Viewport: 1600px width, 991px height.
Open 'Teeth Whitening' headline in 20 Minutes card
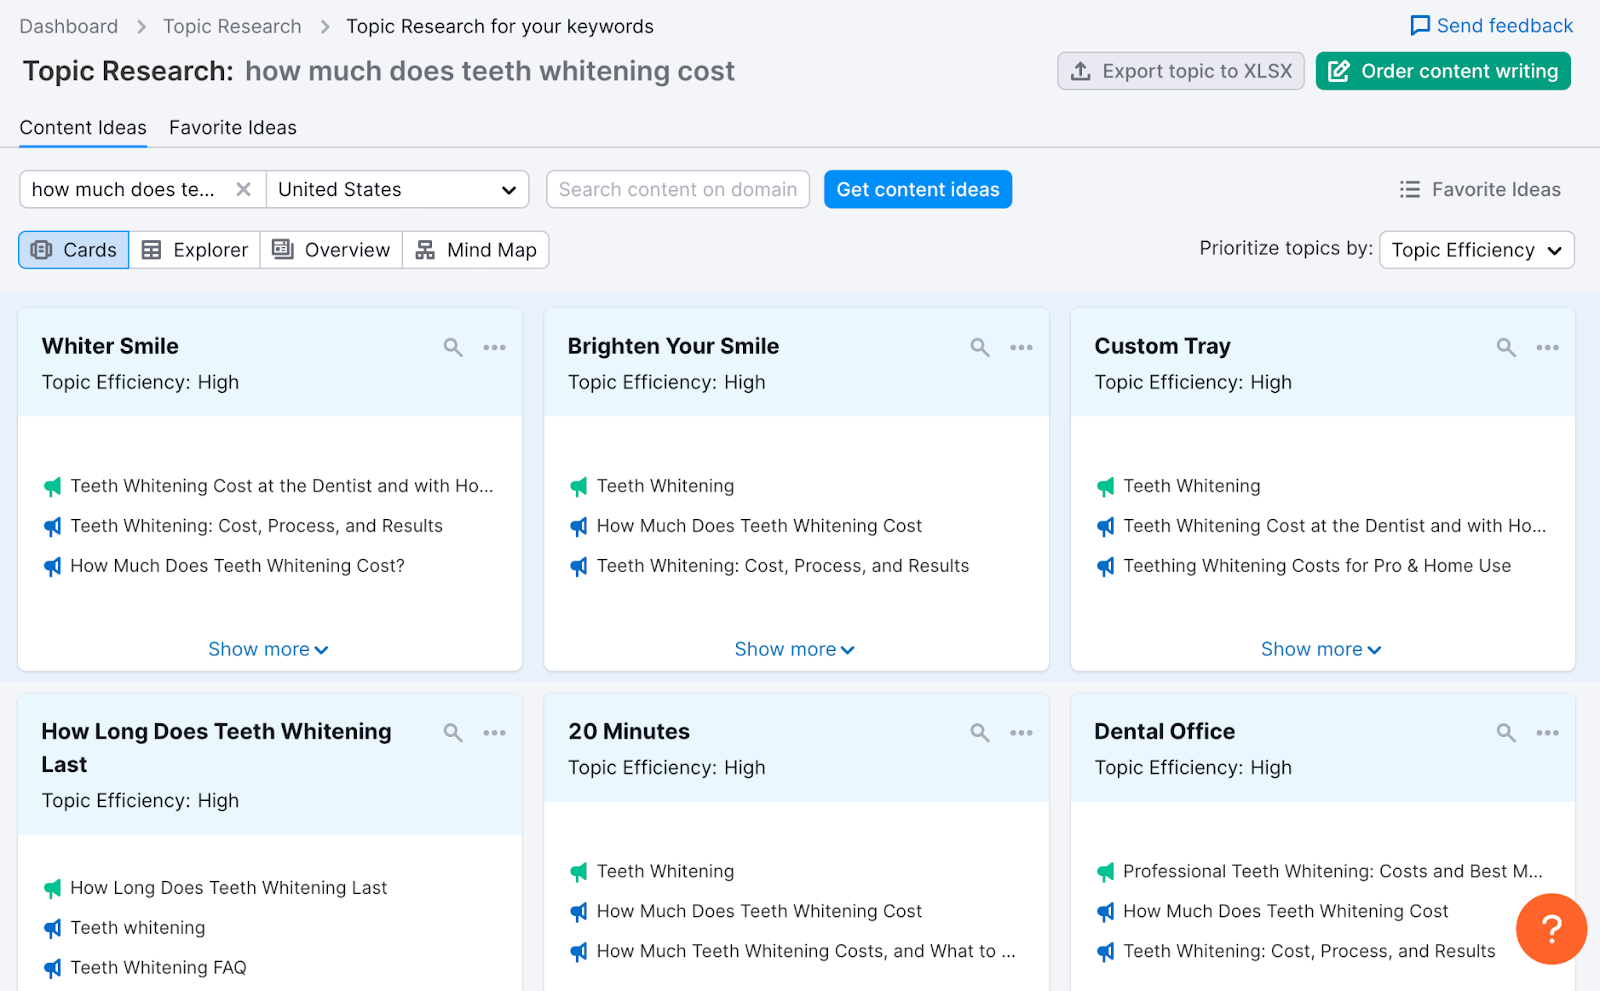(665, 872)
